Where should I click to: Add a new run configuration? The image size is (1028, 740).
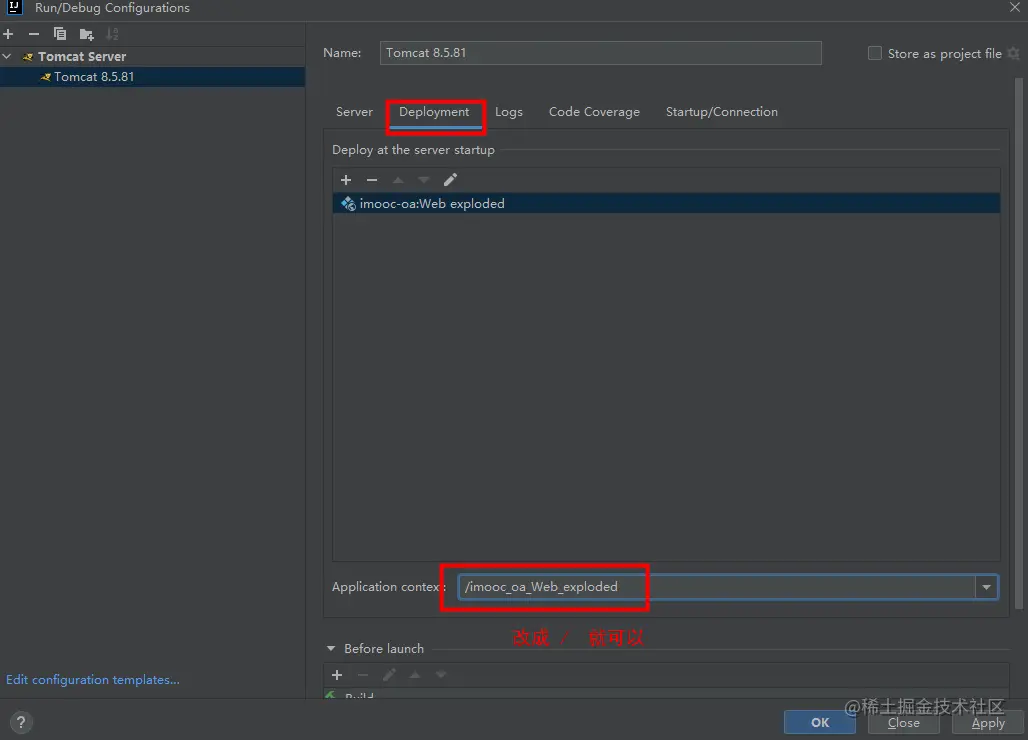coord(9,34)
